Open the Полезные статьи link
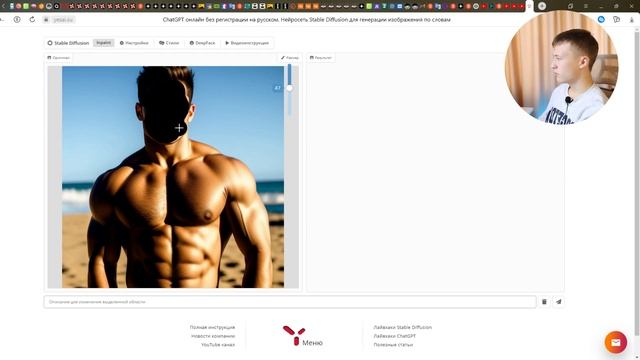Viewport: 640px width, 360px height. [x=393, y=344]
